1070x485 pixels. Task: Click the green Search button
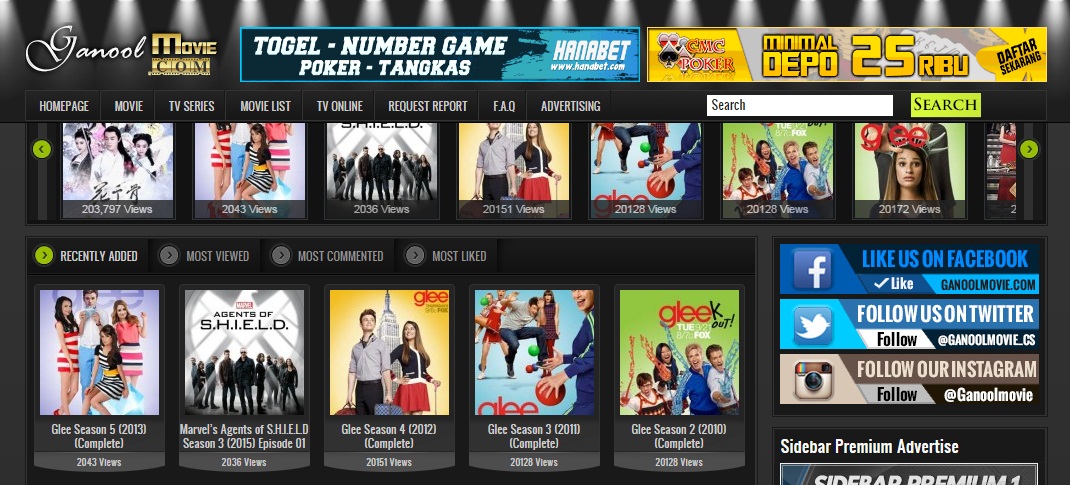[x=946, y=105]
